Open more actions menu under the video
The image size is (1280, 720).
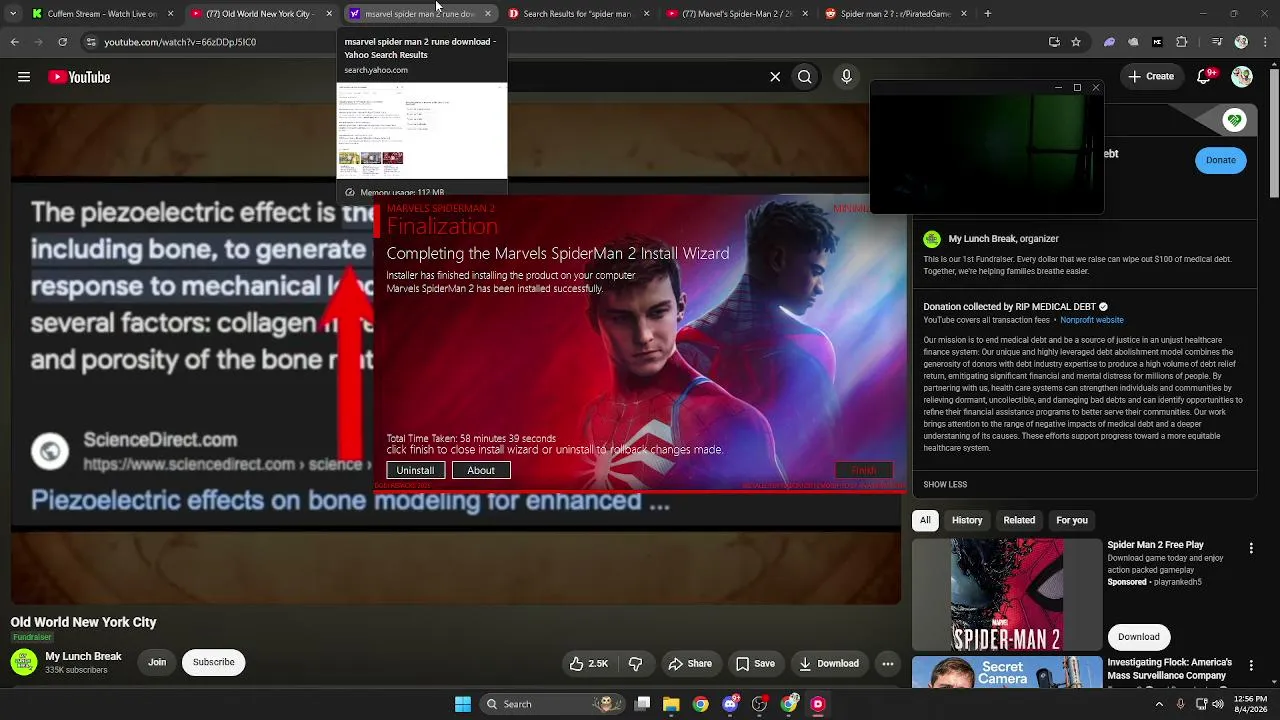[x=888, y=663]
